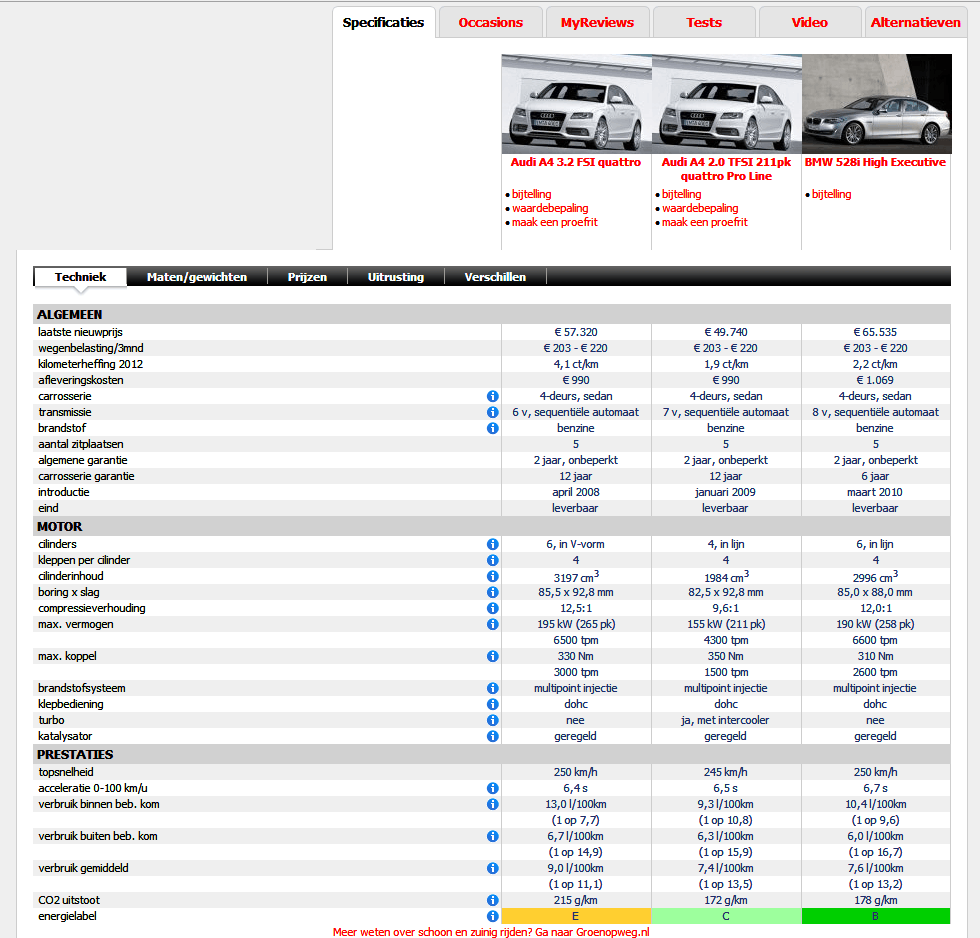Open info icon for cilinders row
980x938 pixels.
click(492, 544)
